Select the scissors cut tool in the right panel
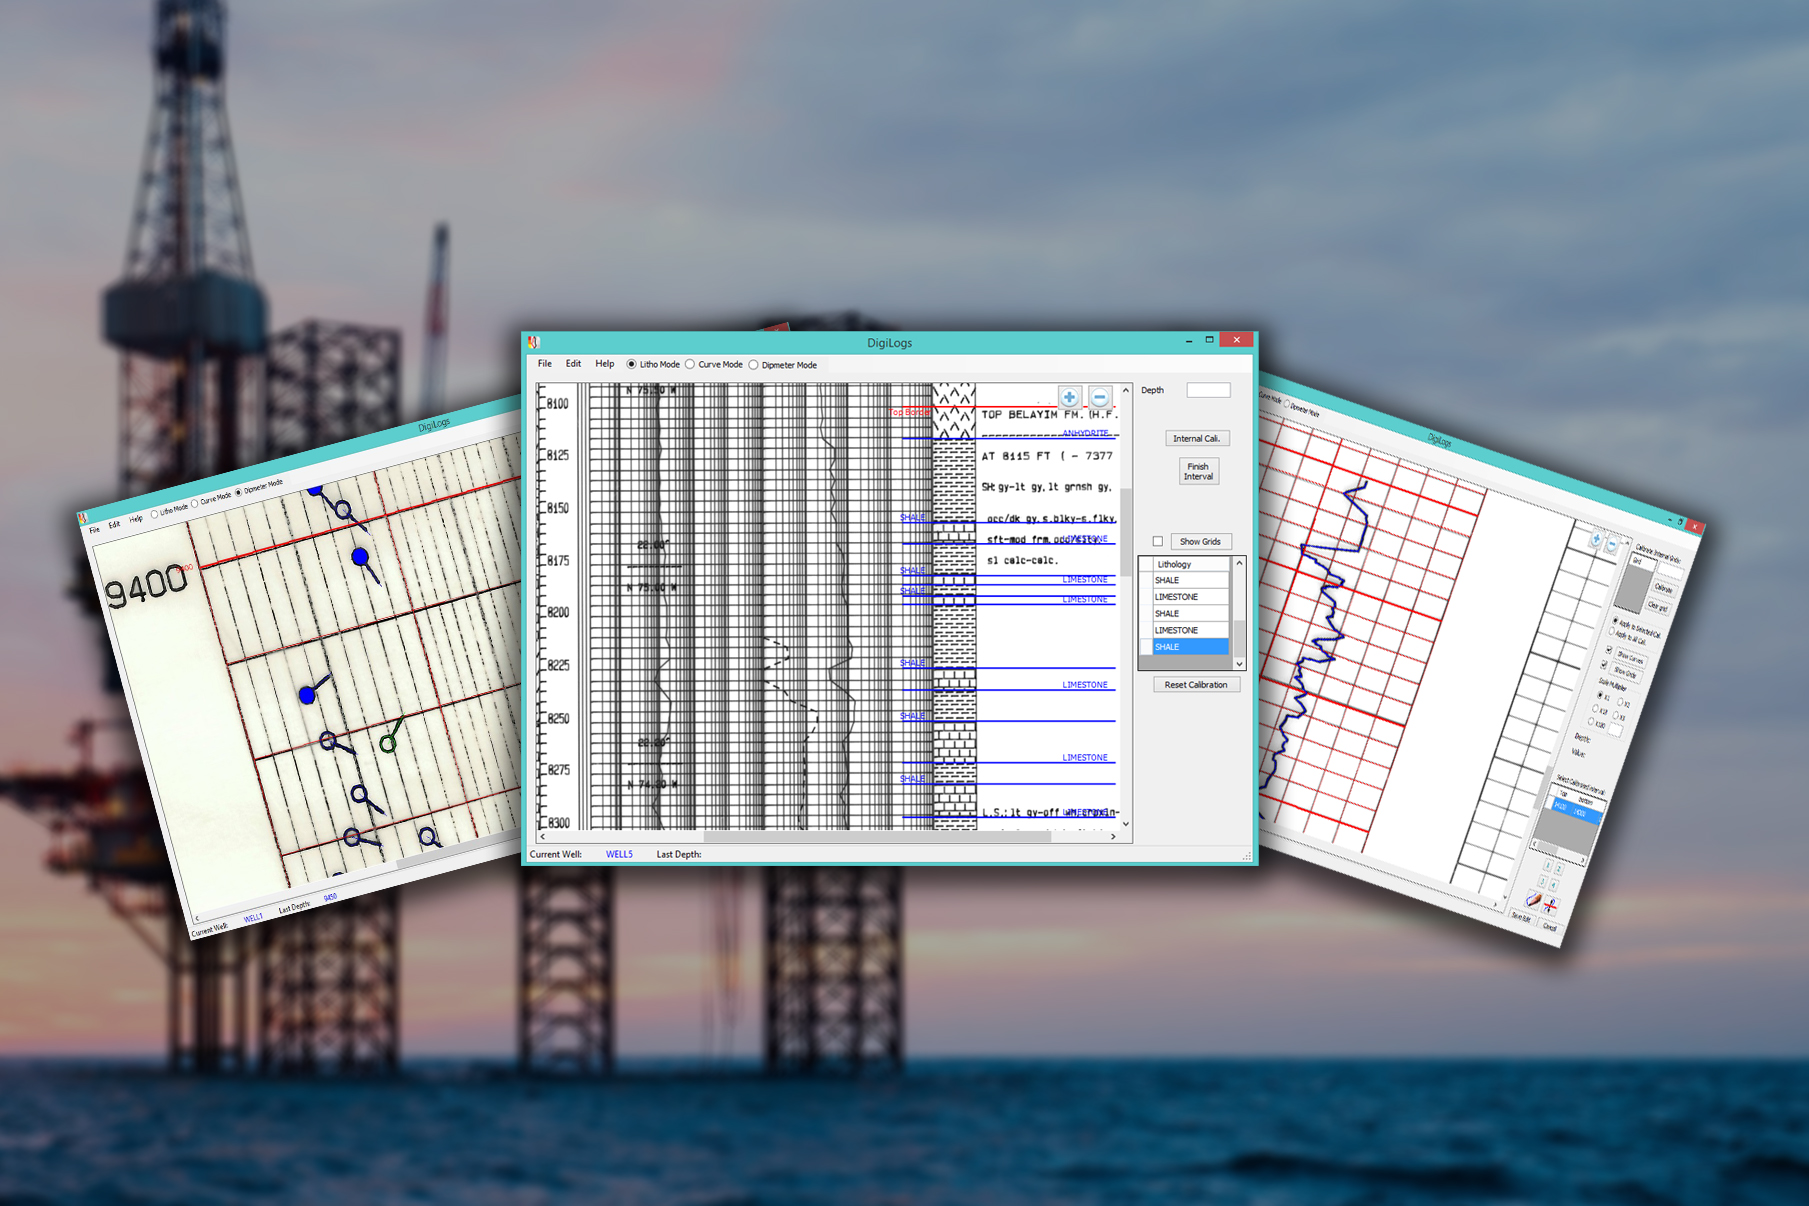This screenshot has height=1206, width=1809. pyautogui.click(x=1550, y=906)
